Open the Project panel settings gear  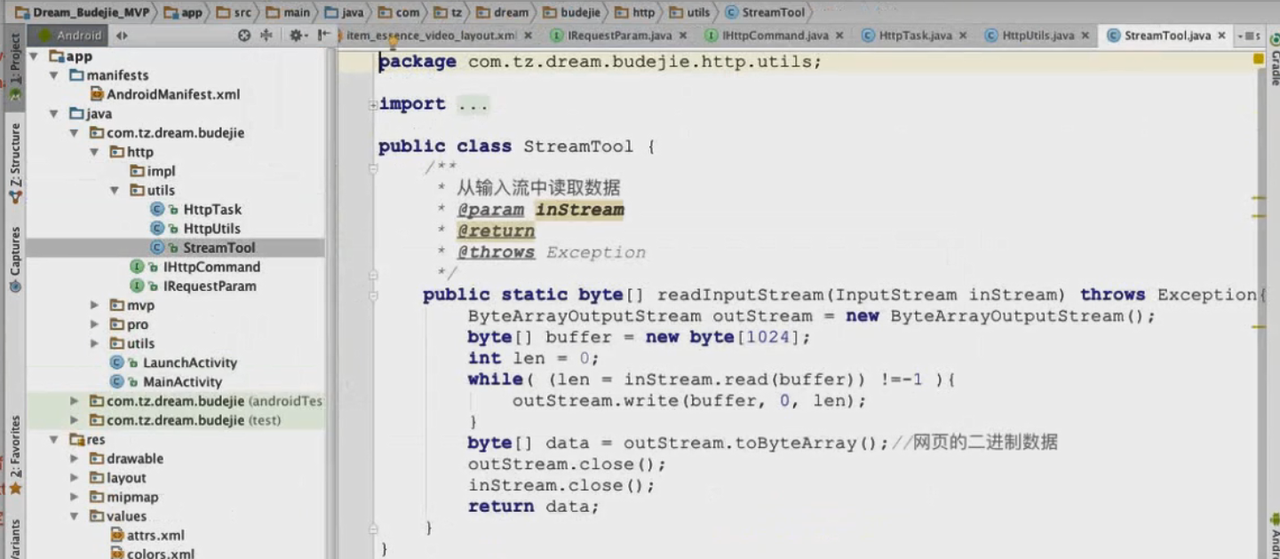[296, 35]
